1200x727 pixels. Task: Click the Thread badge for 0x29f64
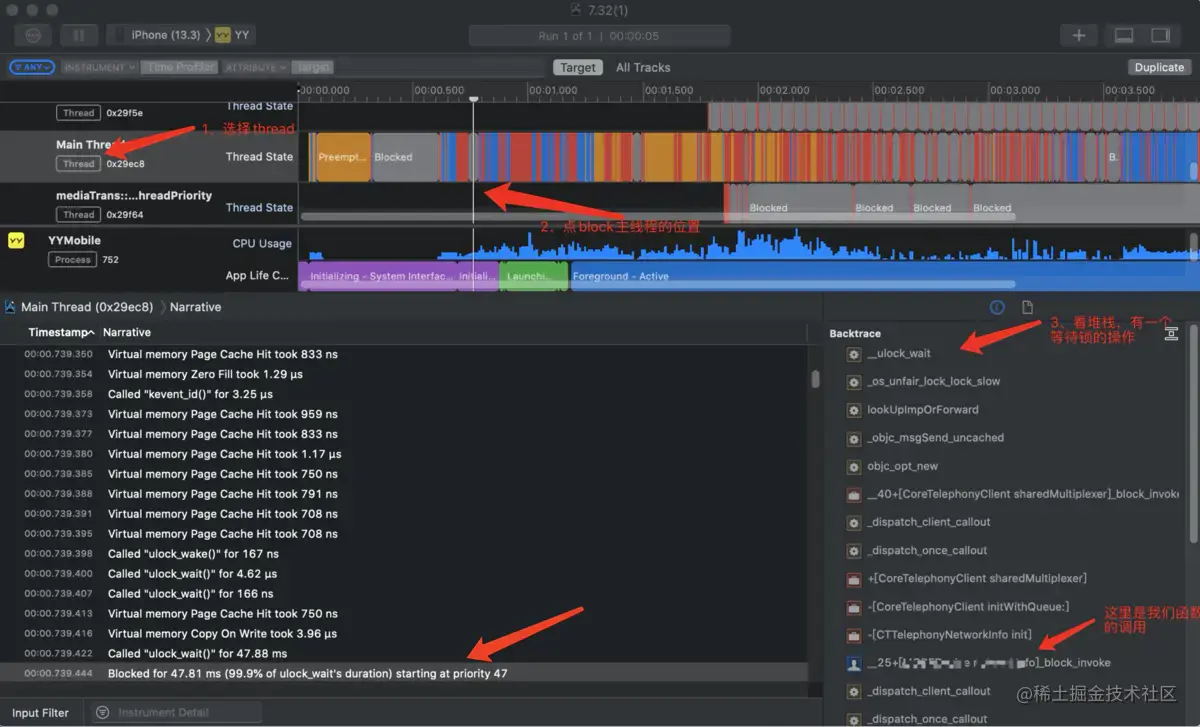click(78, 214)
